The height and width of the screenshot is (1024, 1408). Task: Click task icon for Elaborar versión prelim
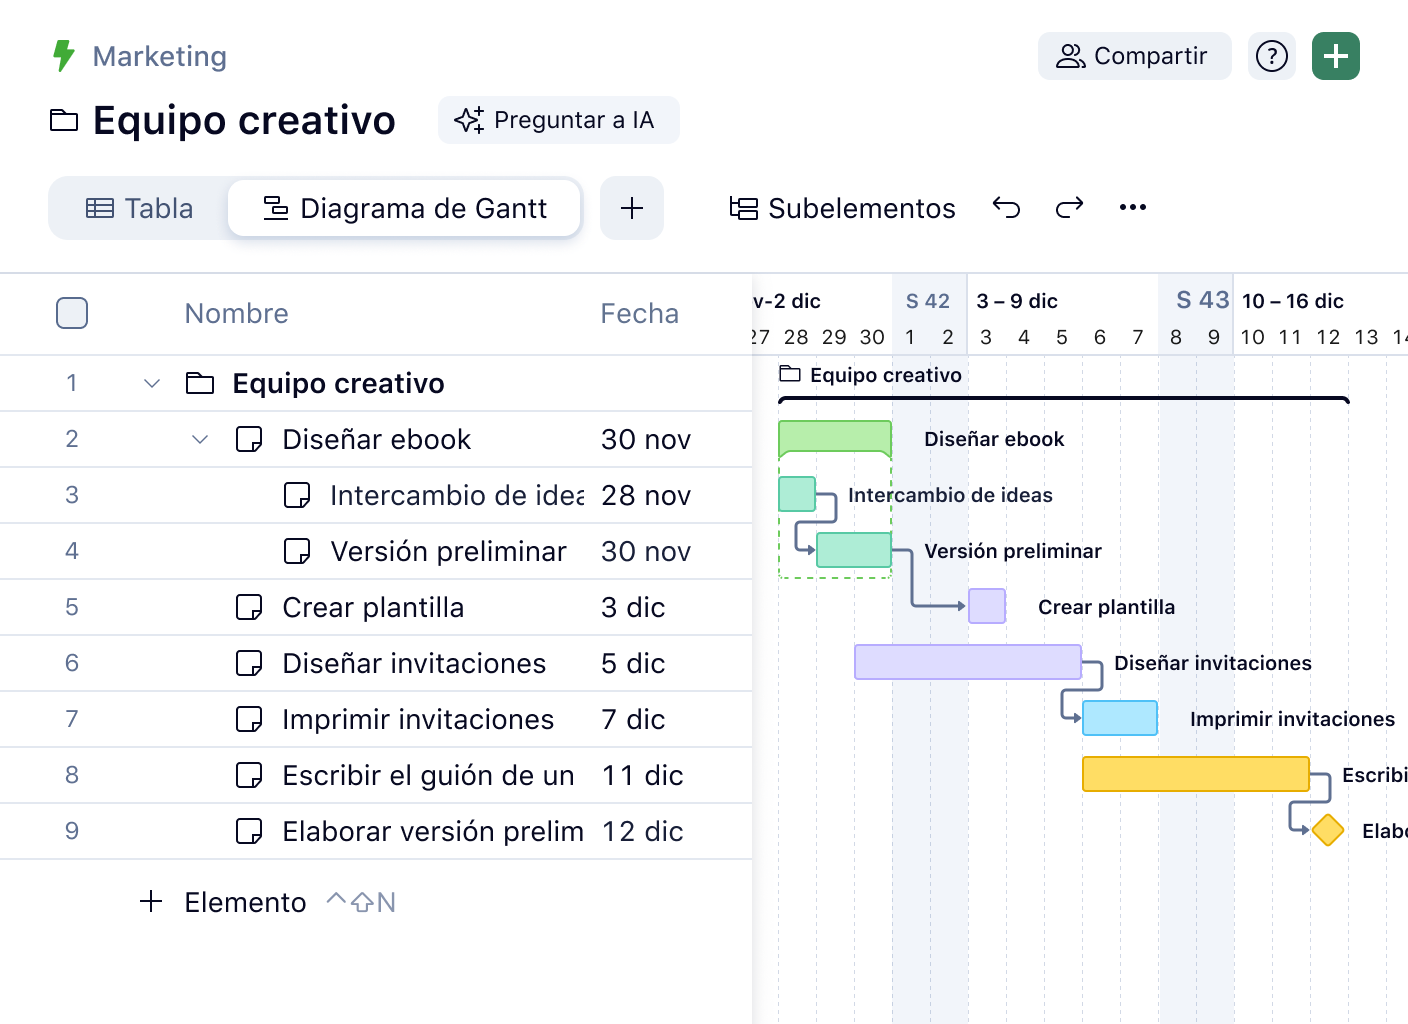point(249,831)
